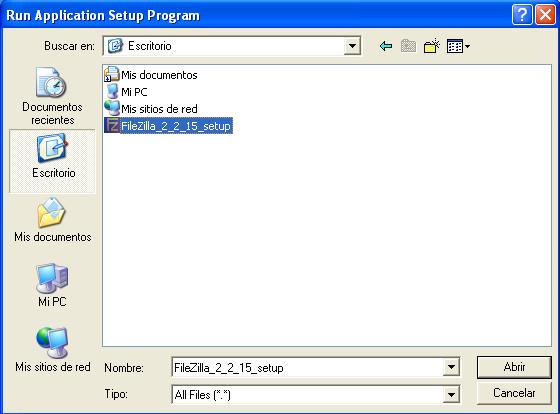Screen dimensions: 560x414
Task: Open the view menu icon in toolbar
Action: 458,46
